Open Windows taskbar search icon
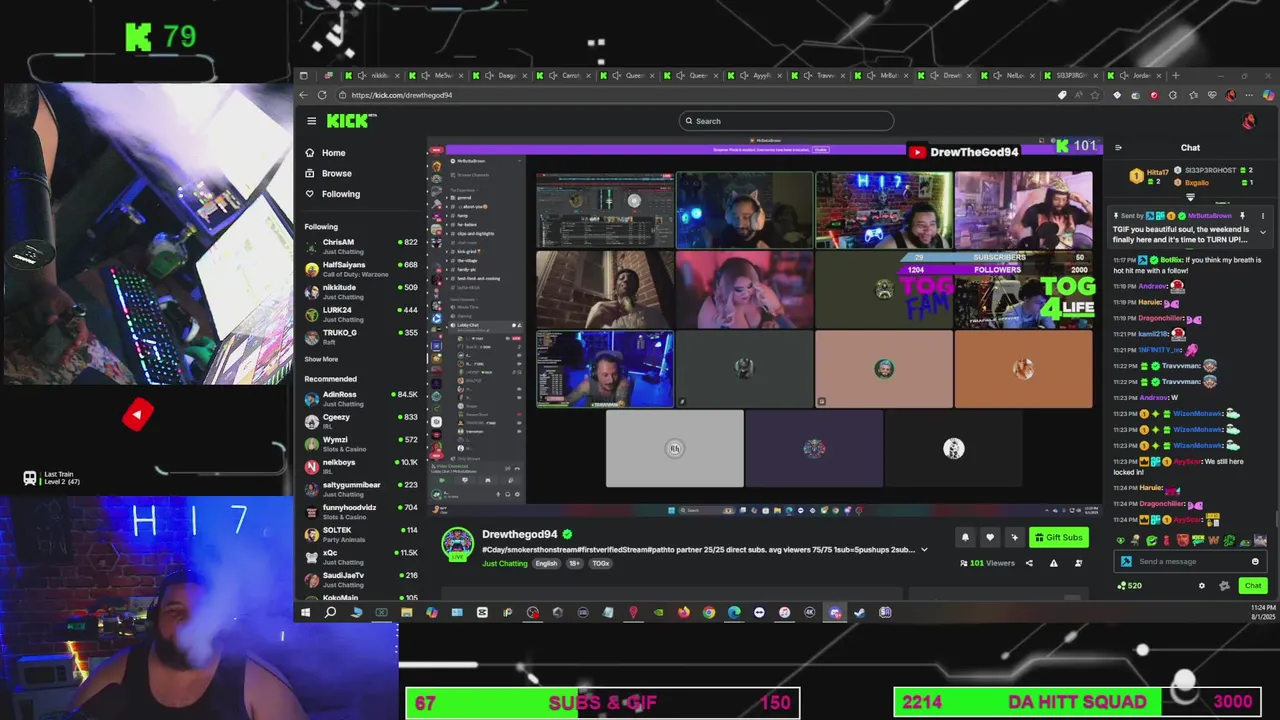This screenshot has height=720, width=1280. (x=330, y=612)
